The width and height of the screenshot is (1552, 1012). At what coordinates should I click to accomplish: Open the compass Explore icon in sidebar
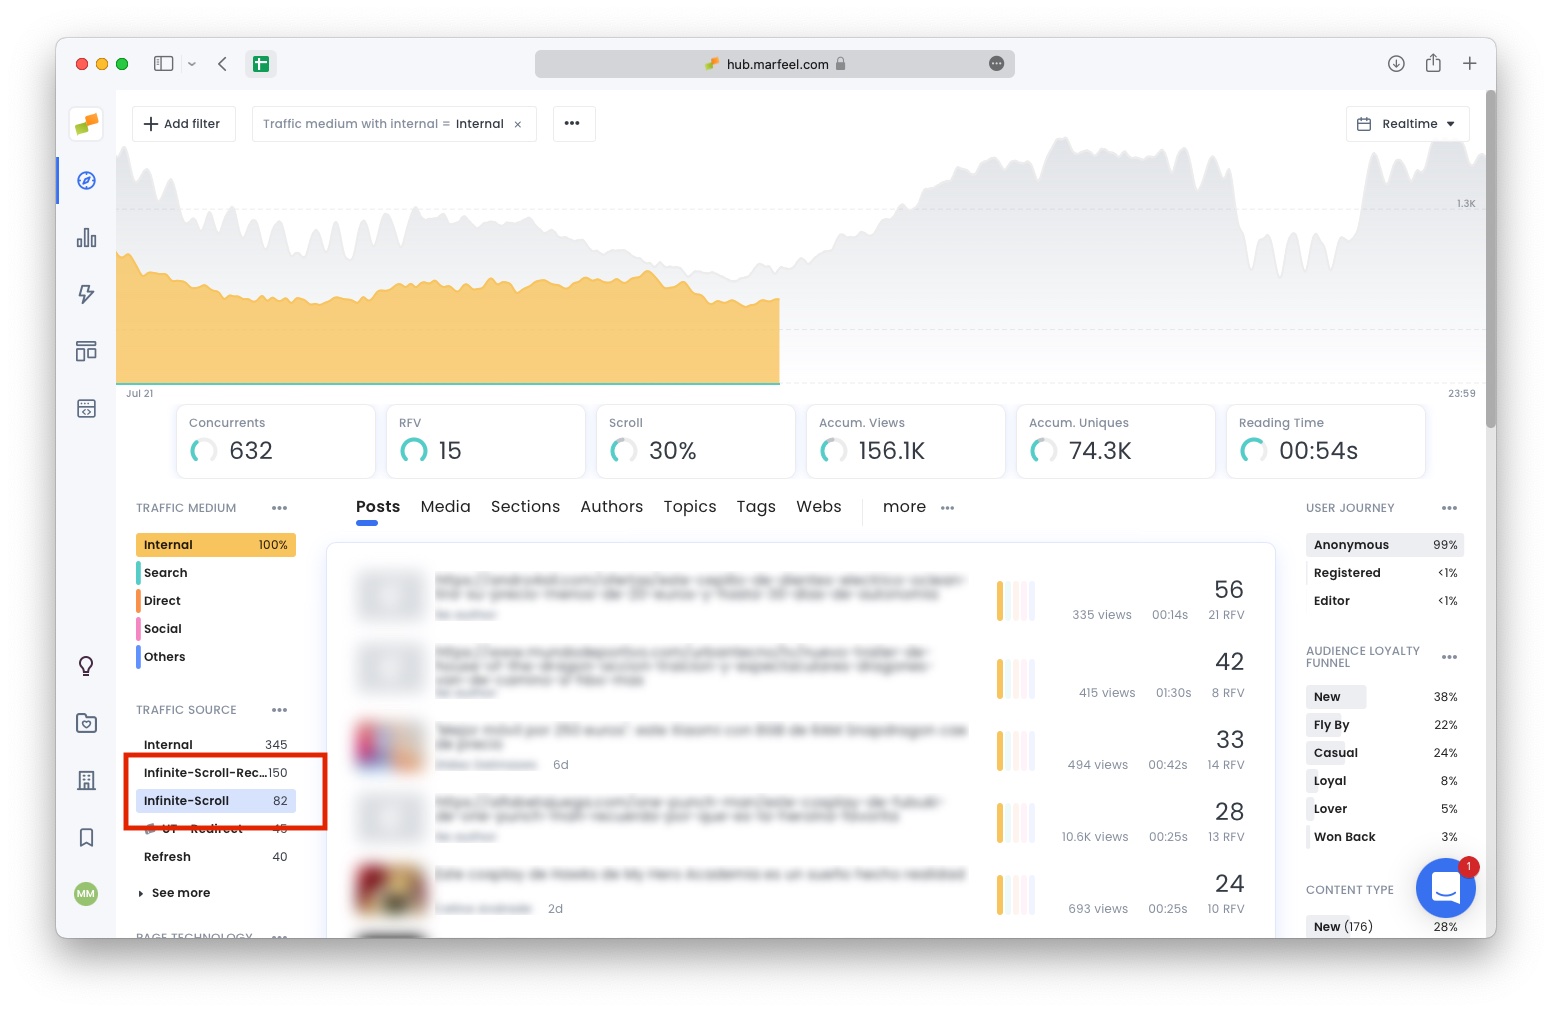click(x=86, y=181)
